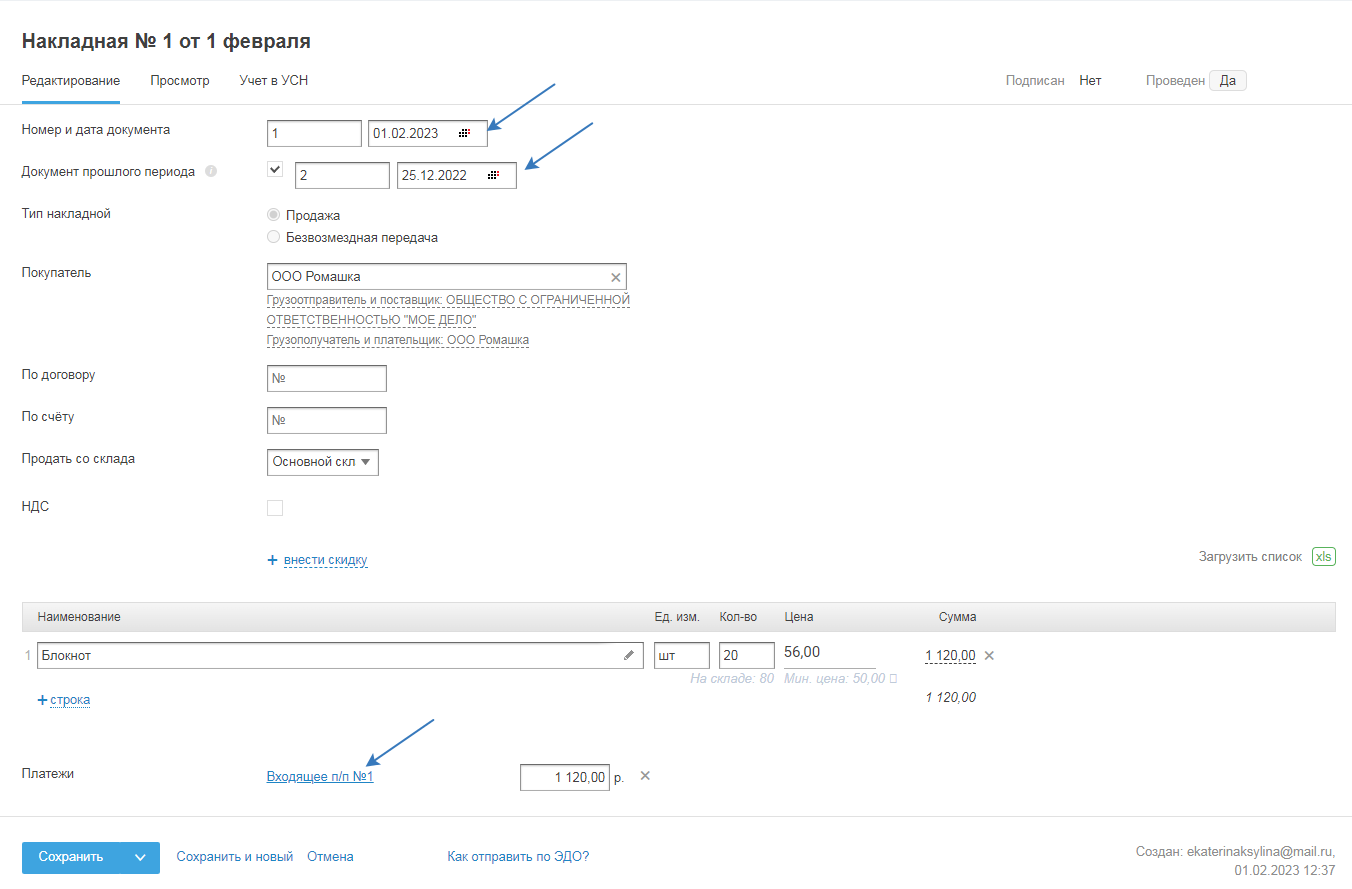Switch to the Редактирование tab

pyautogui.click(x=71, y=81)
